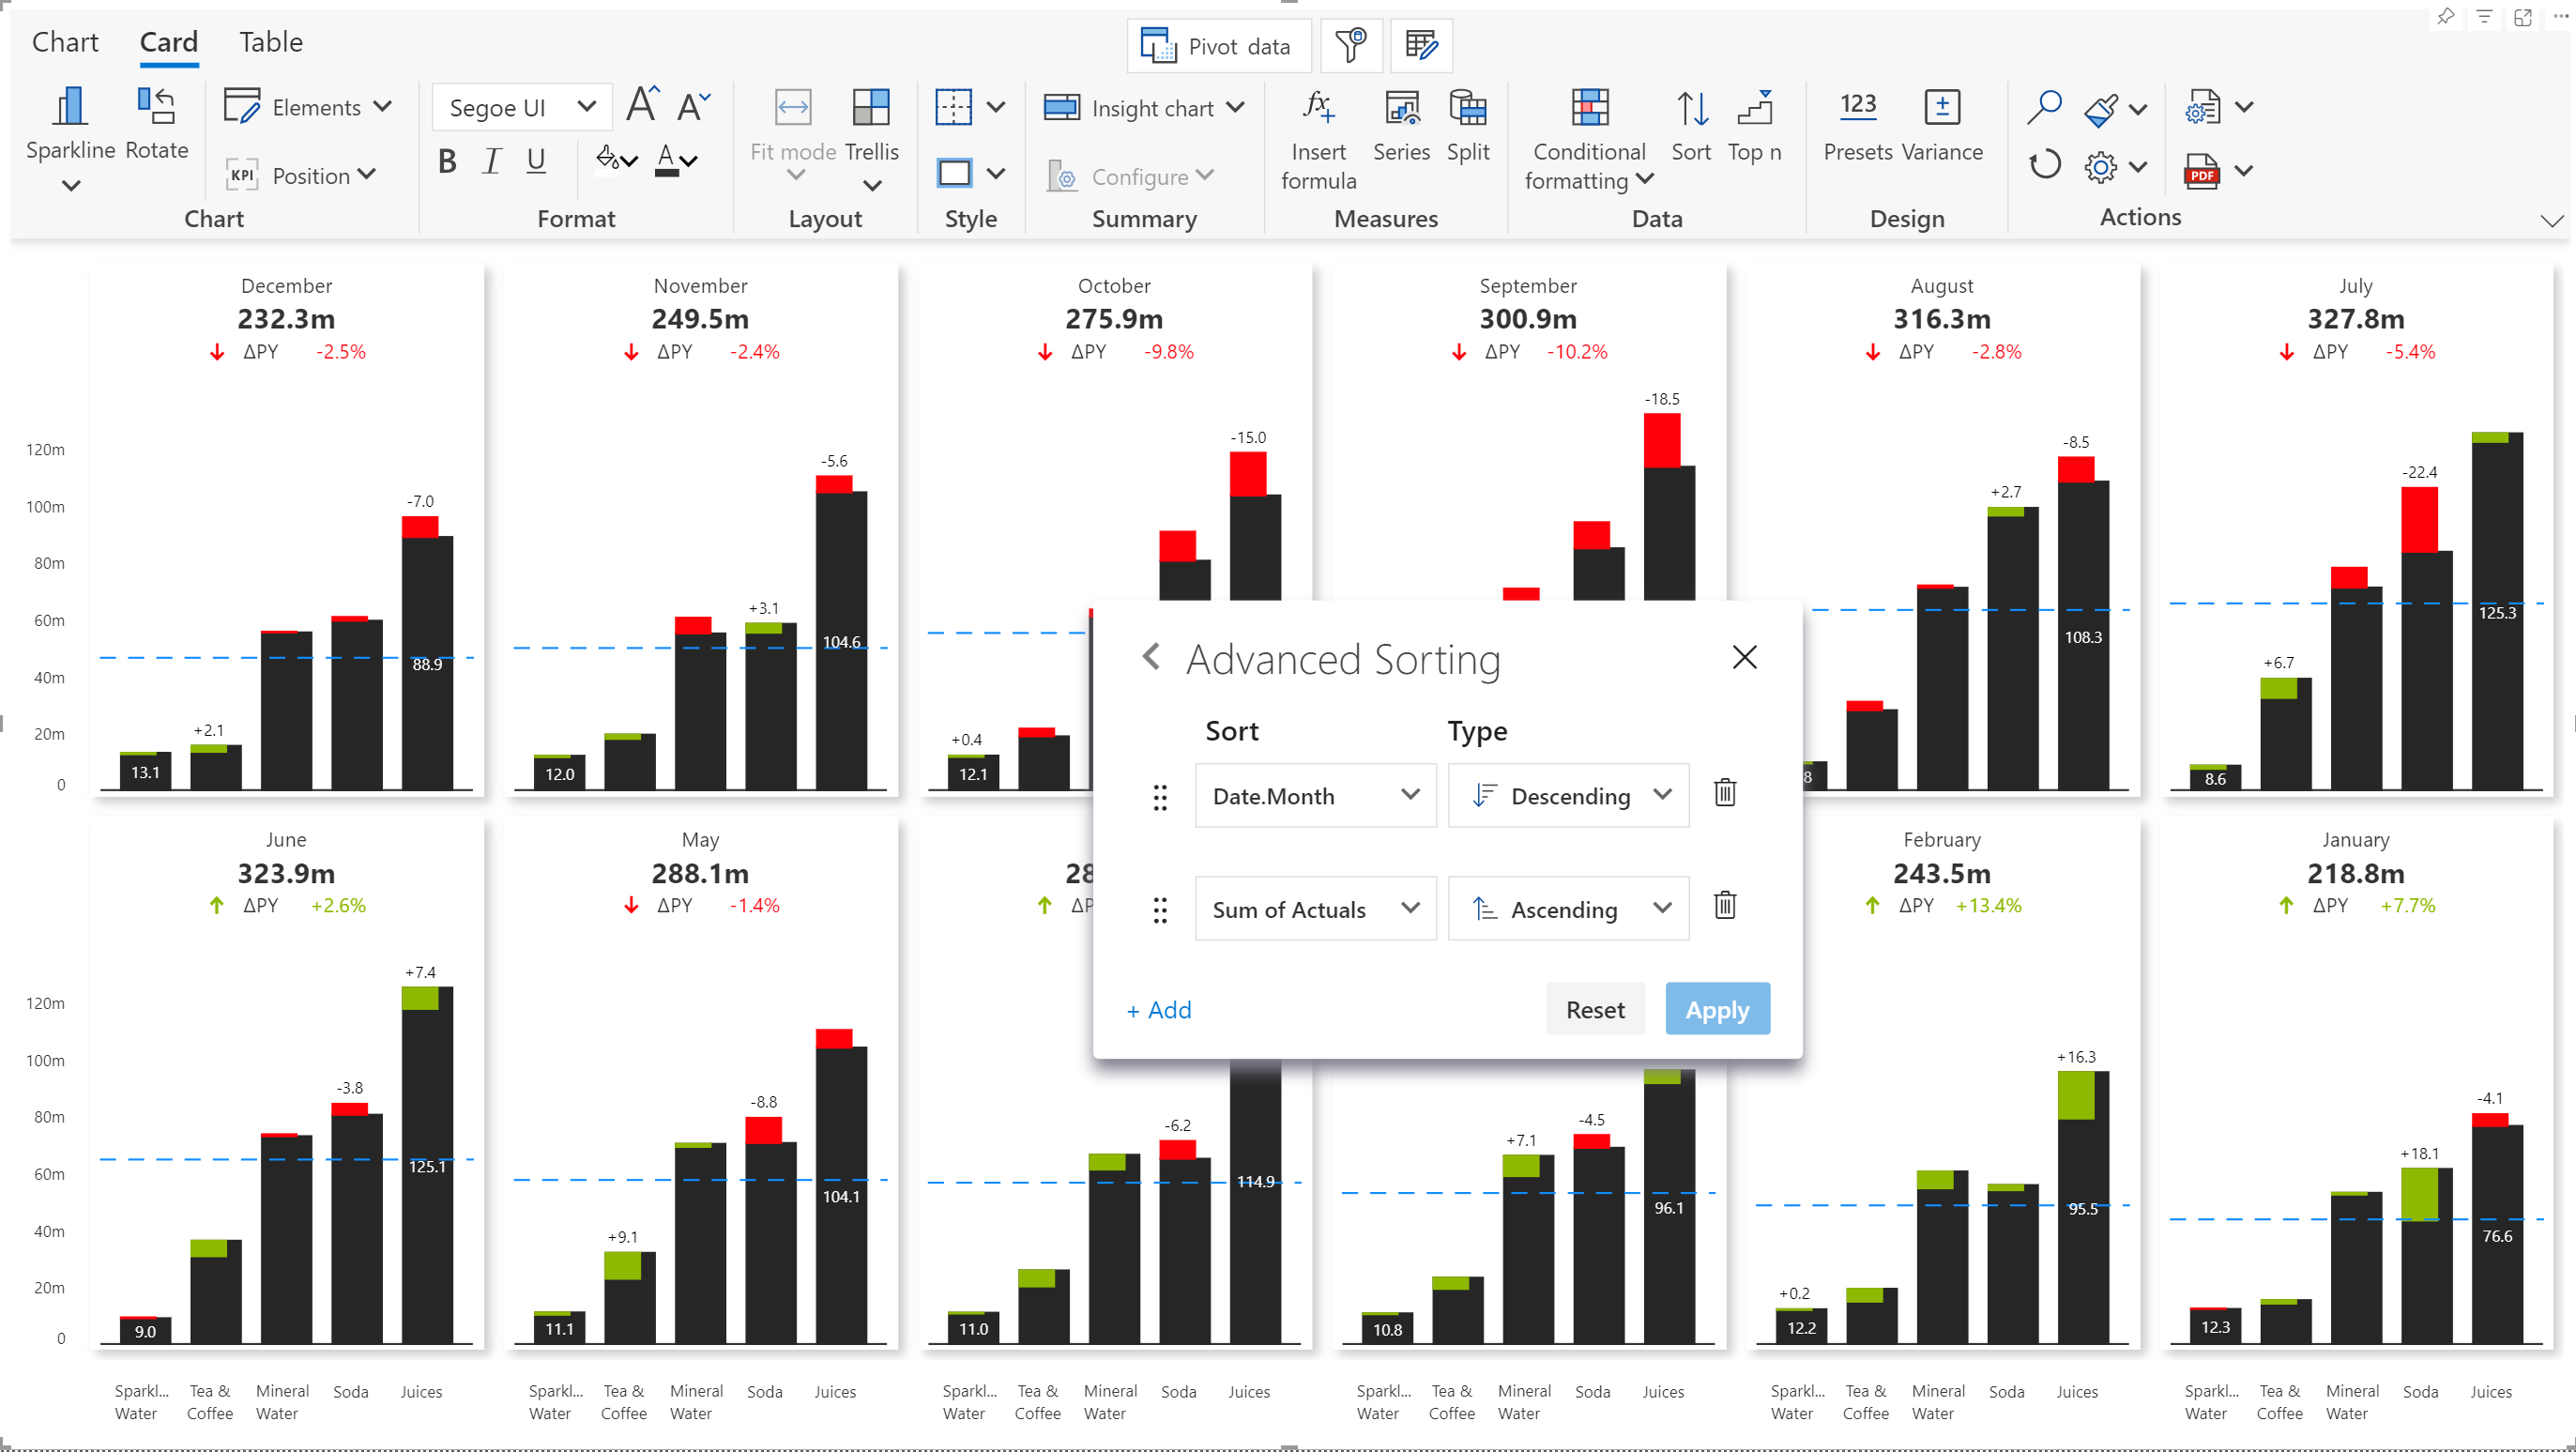Image resolution: width=2576 pixels, height=1452 pixels.
Task: Click the + Add sort link
Action: point(1159,1010)
